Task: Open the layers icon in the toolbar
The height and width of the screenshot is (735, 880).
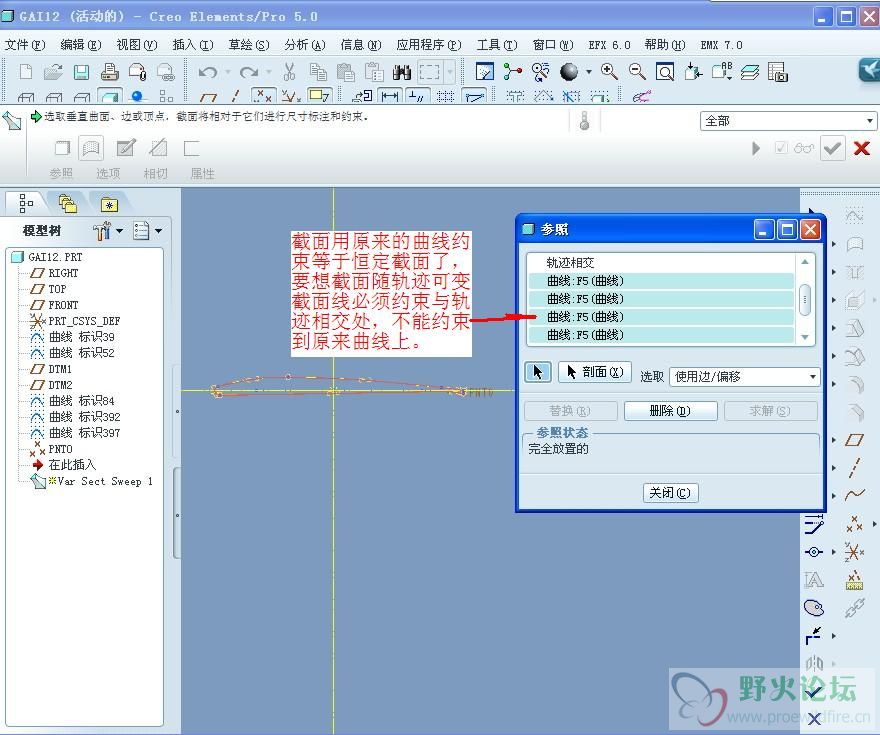Action: (x=750, y=72)
